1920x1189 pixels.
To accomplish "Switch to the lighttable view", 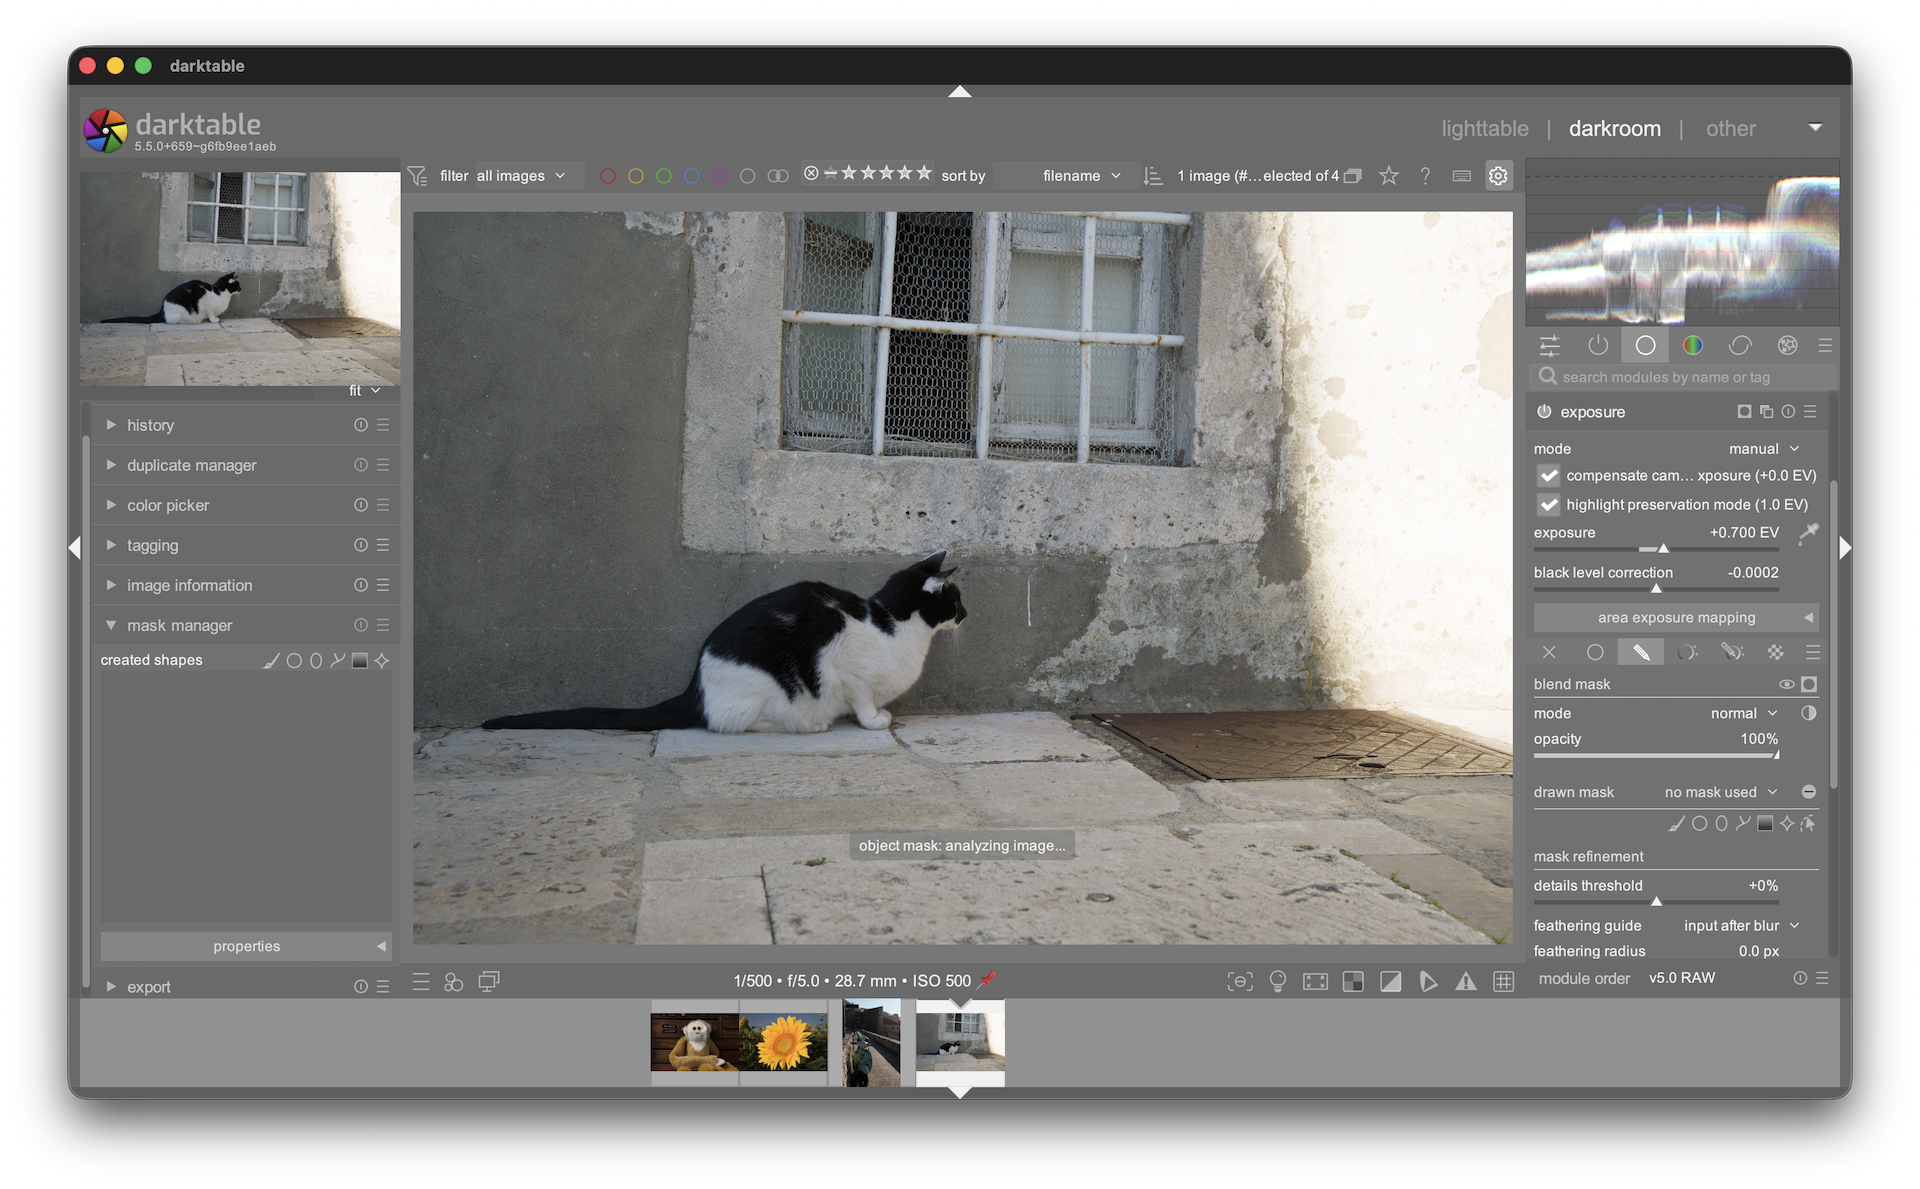I will [1484, 129].
